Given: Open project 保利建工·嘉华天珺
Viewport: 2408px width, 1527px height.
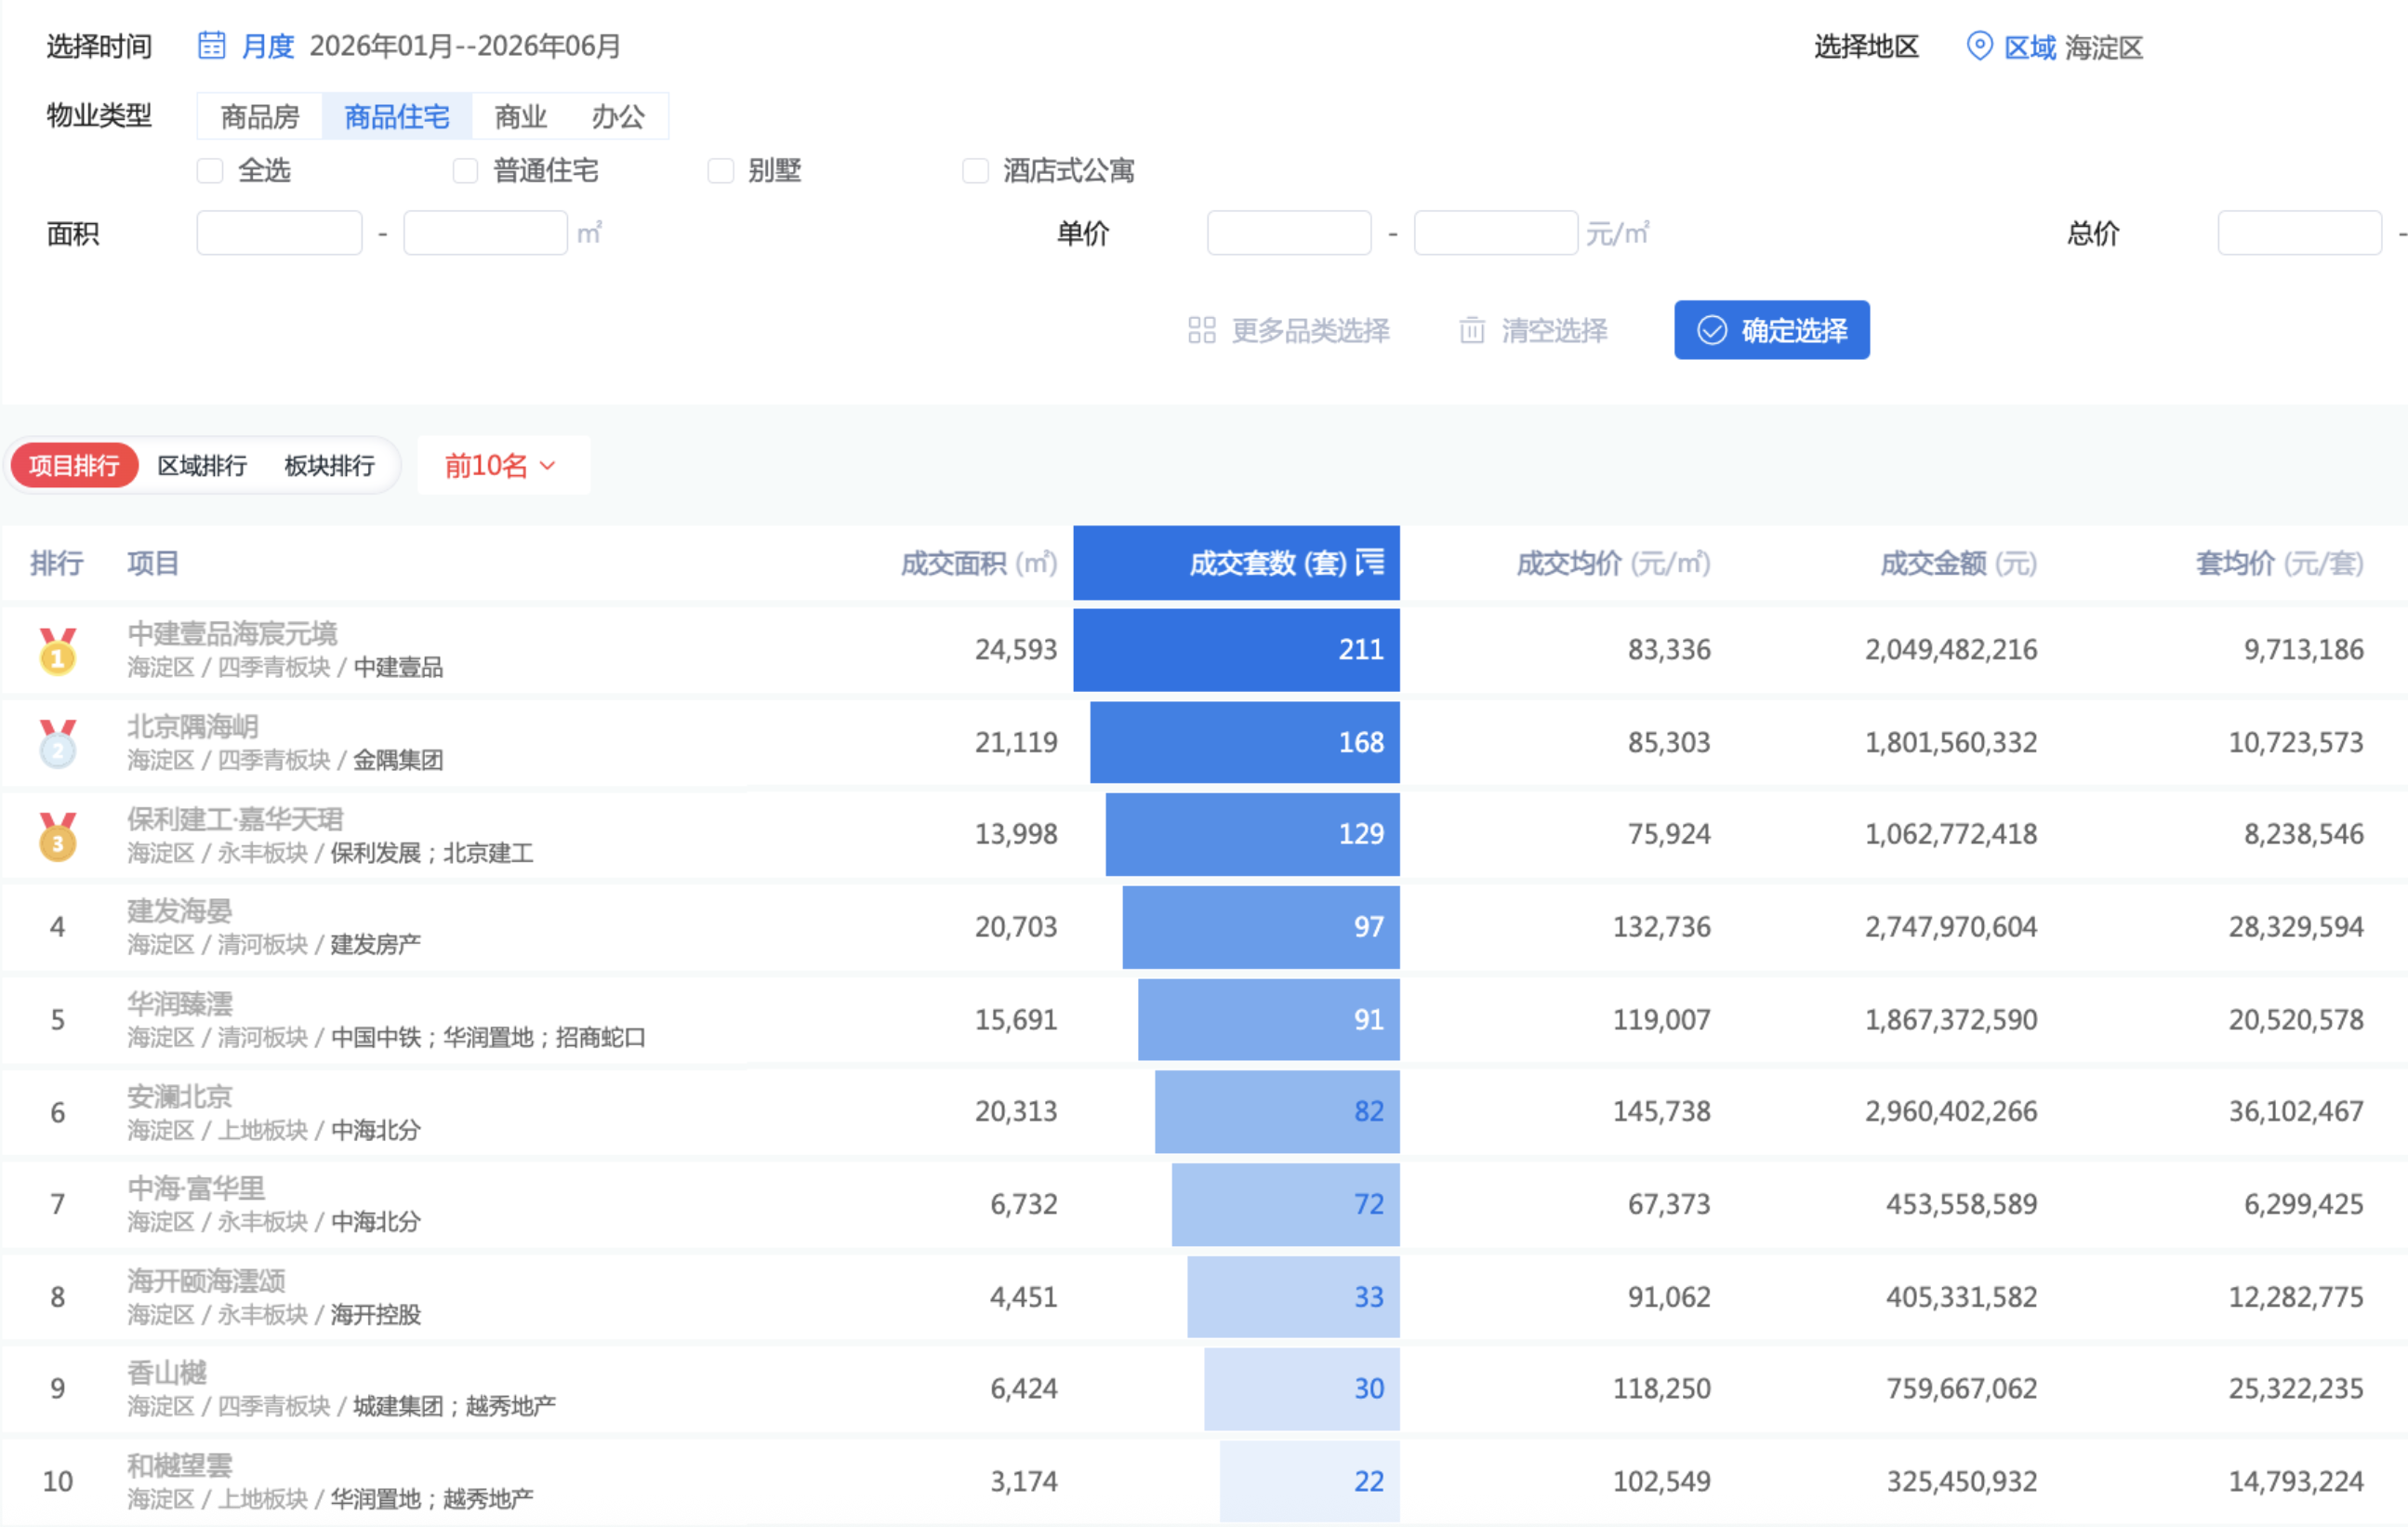Looking at the screenshot, I should [235, 819].
